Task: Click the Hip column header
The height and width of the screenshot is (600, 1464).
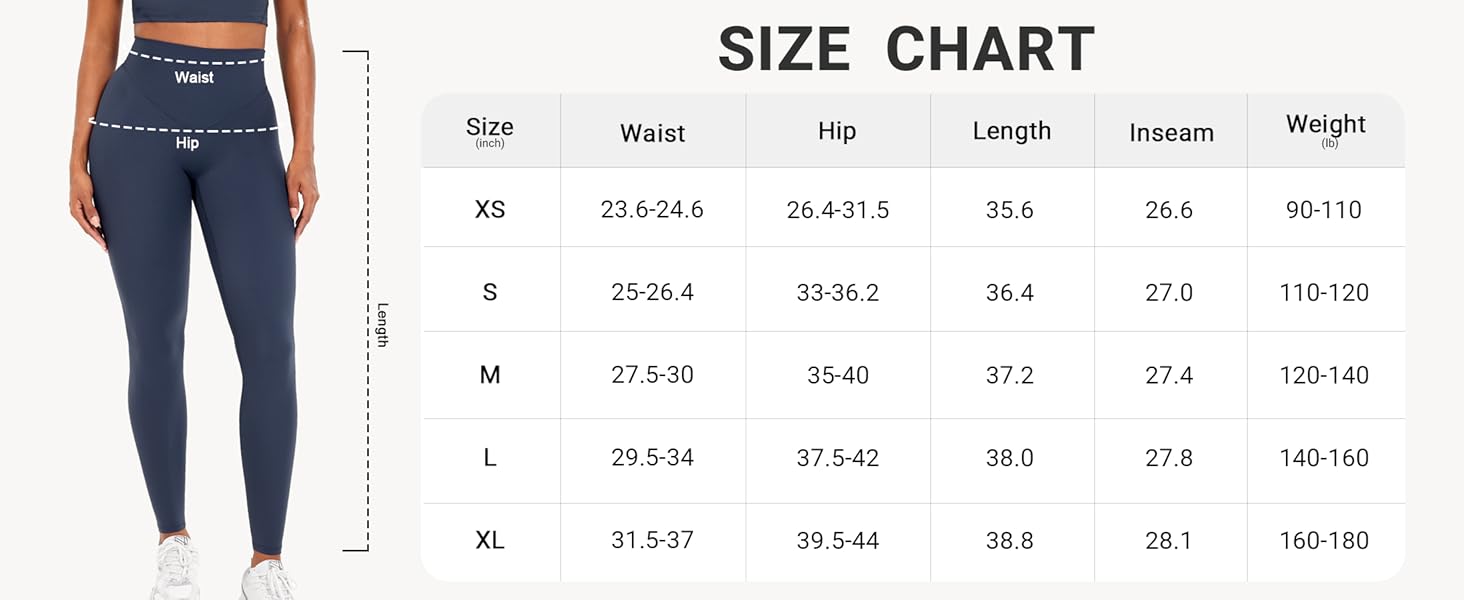Action: [837, 131]
